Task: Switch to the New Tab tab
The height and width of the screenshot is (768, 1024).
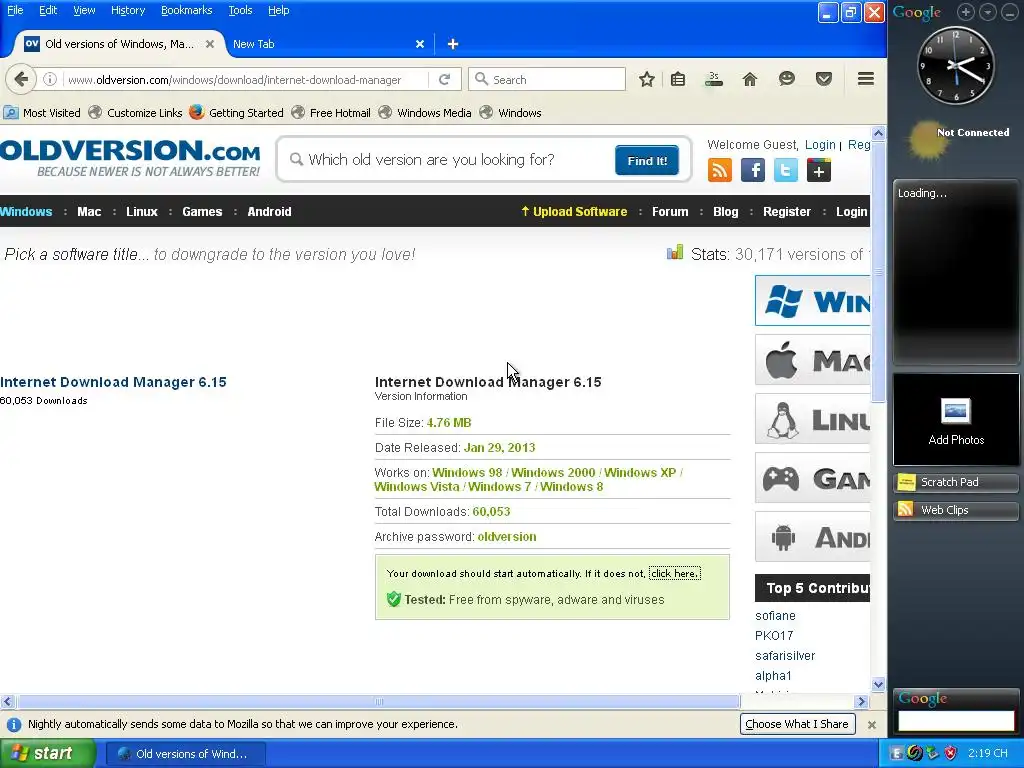Action: point(327,44)
